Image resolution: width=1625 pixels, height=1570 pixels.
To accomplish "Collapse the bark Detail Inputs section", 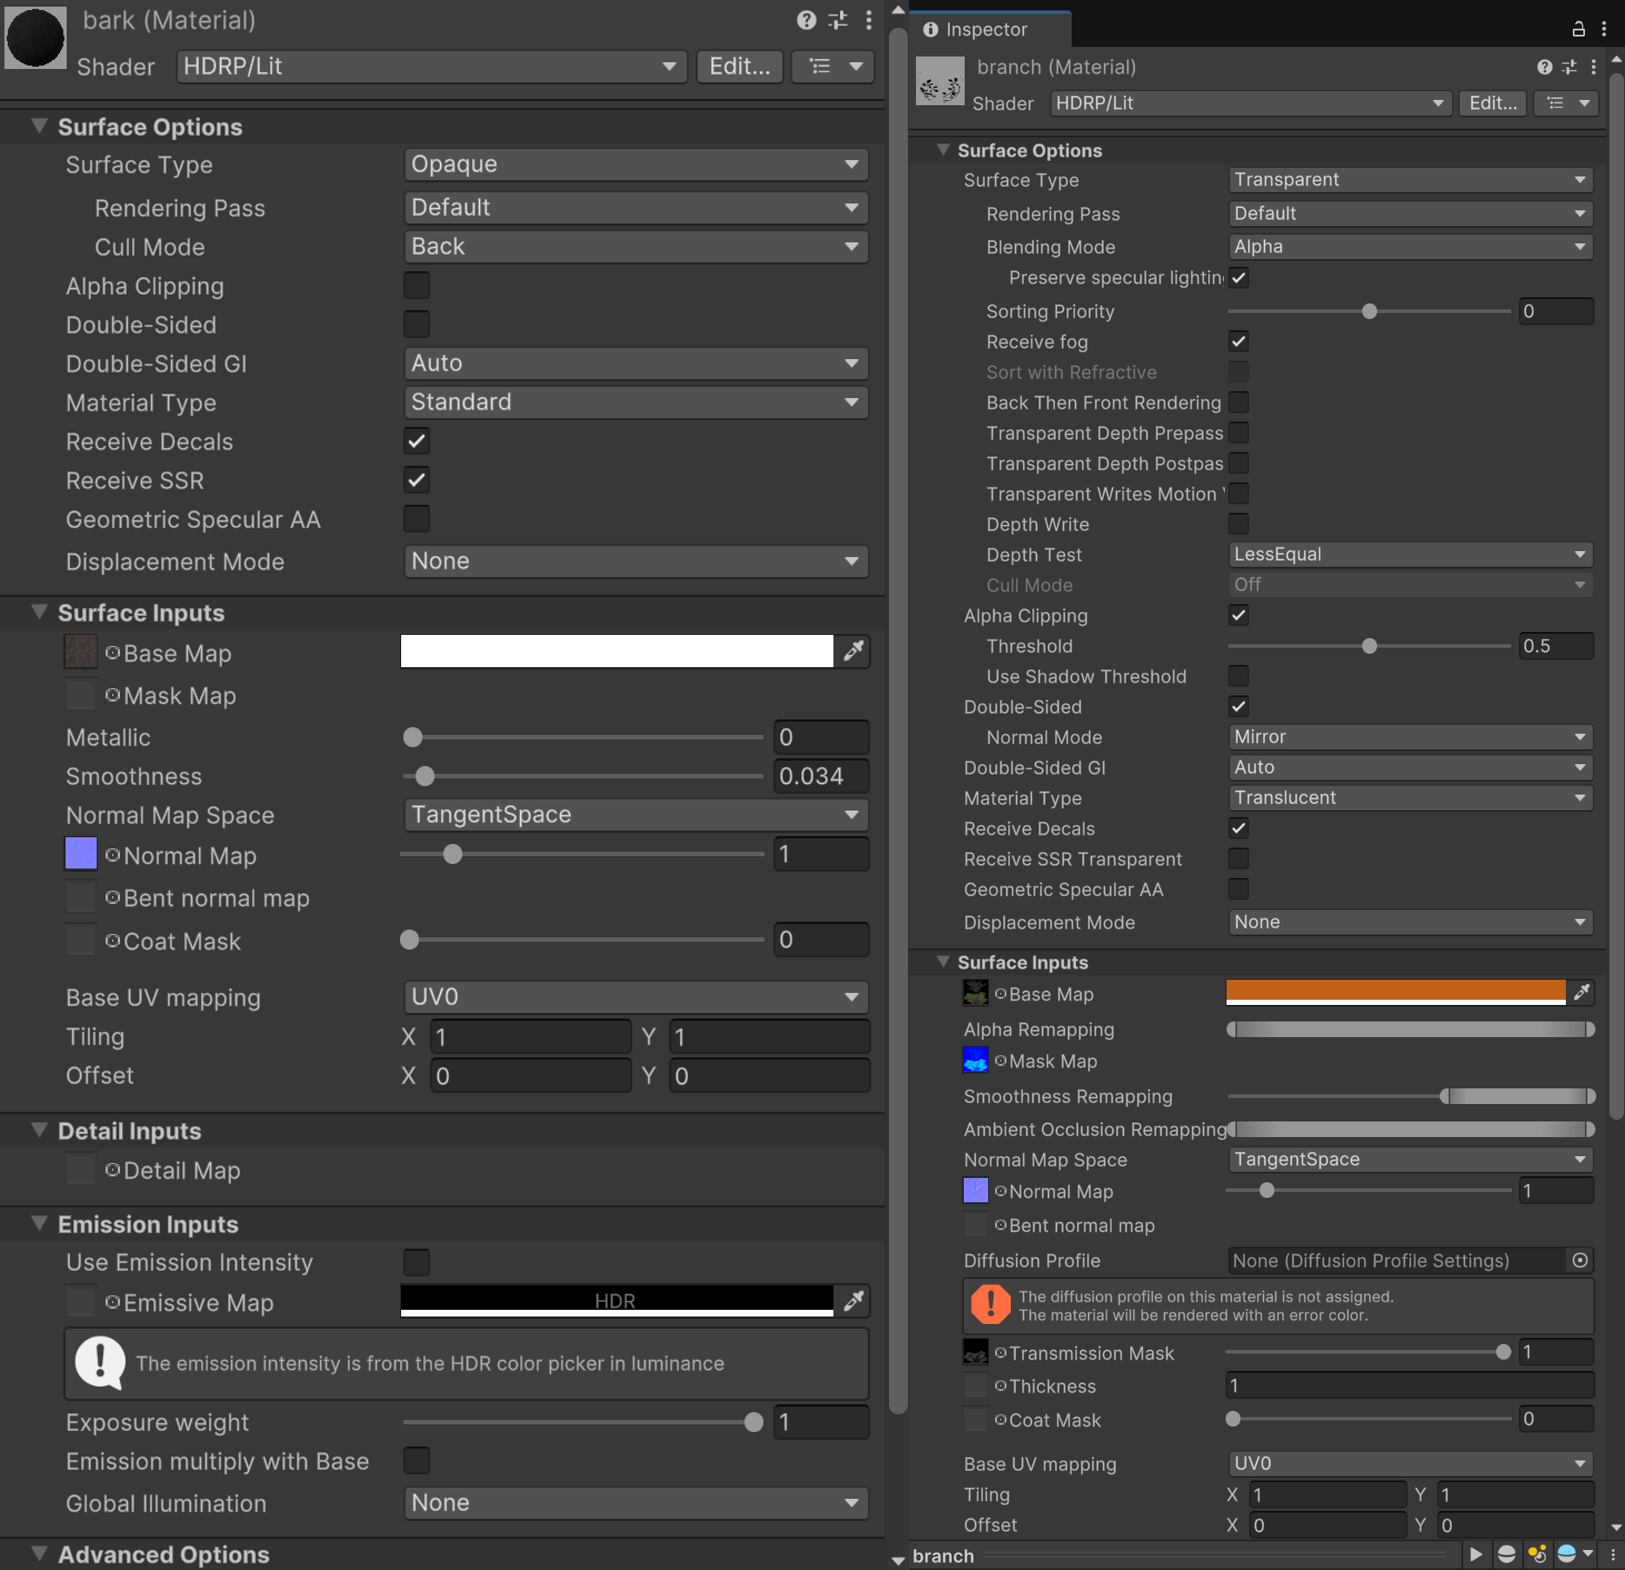I will pyautogui.click(x=39, y=1130).
